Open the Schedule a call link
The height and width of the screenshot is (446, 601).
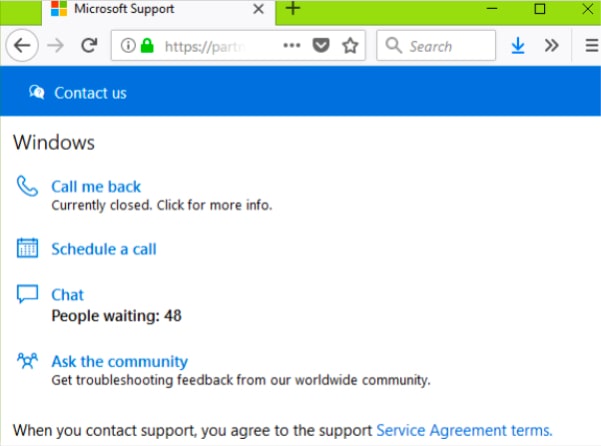click(x=104, y=249)
